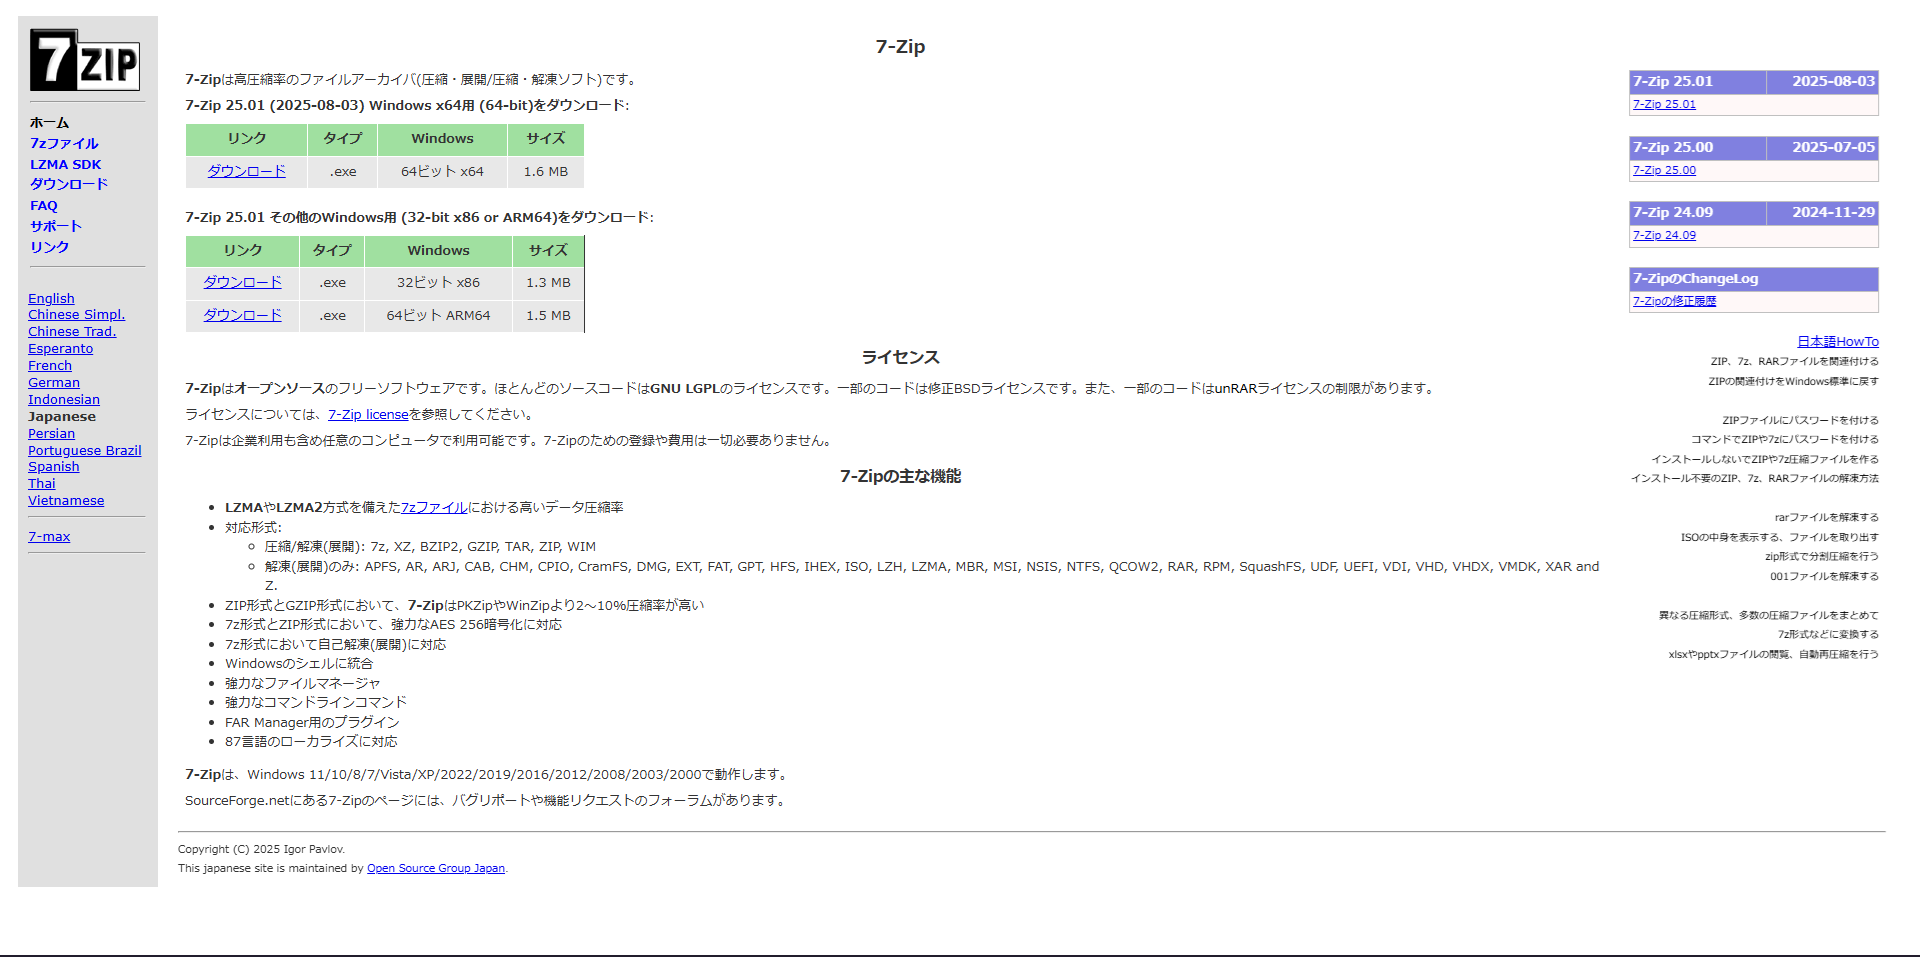The height and width of the screenshot is (957, 1920).
Task: Open the 7-Zip 25.01 release page
Action: click(1663, 103)
